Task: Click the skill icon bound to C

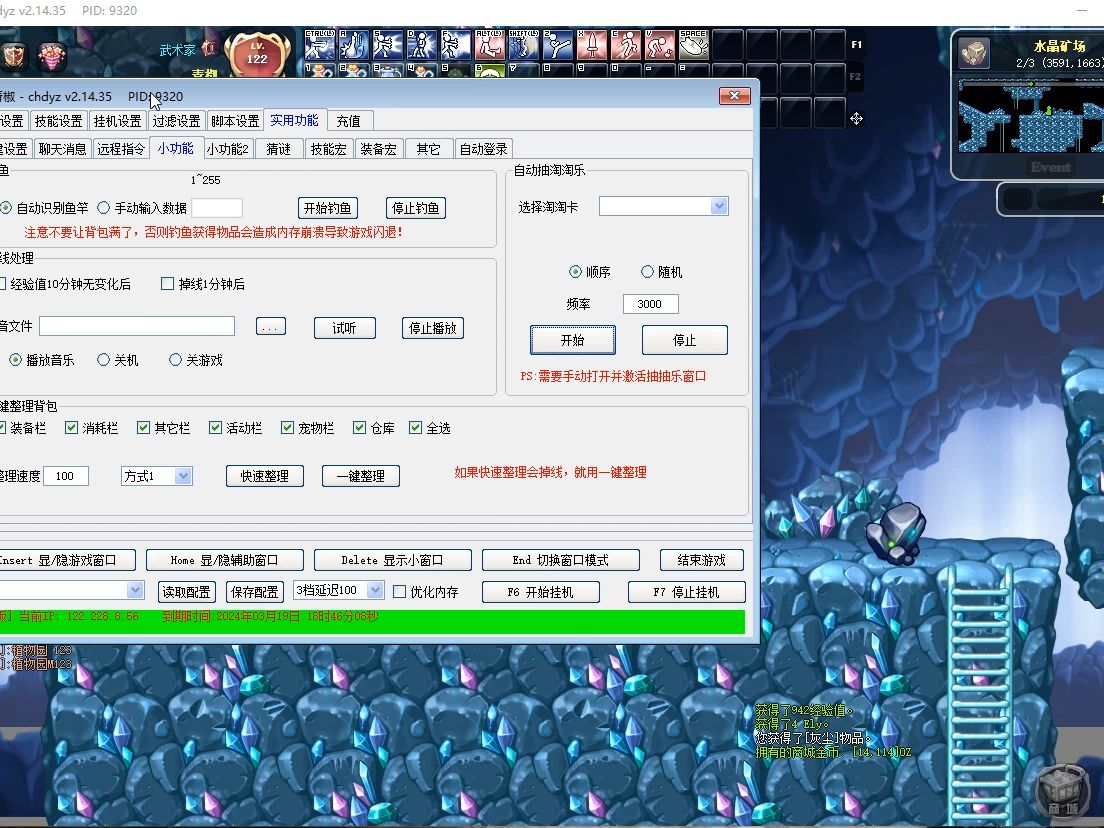Action: 625,44
